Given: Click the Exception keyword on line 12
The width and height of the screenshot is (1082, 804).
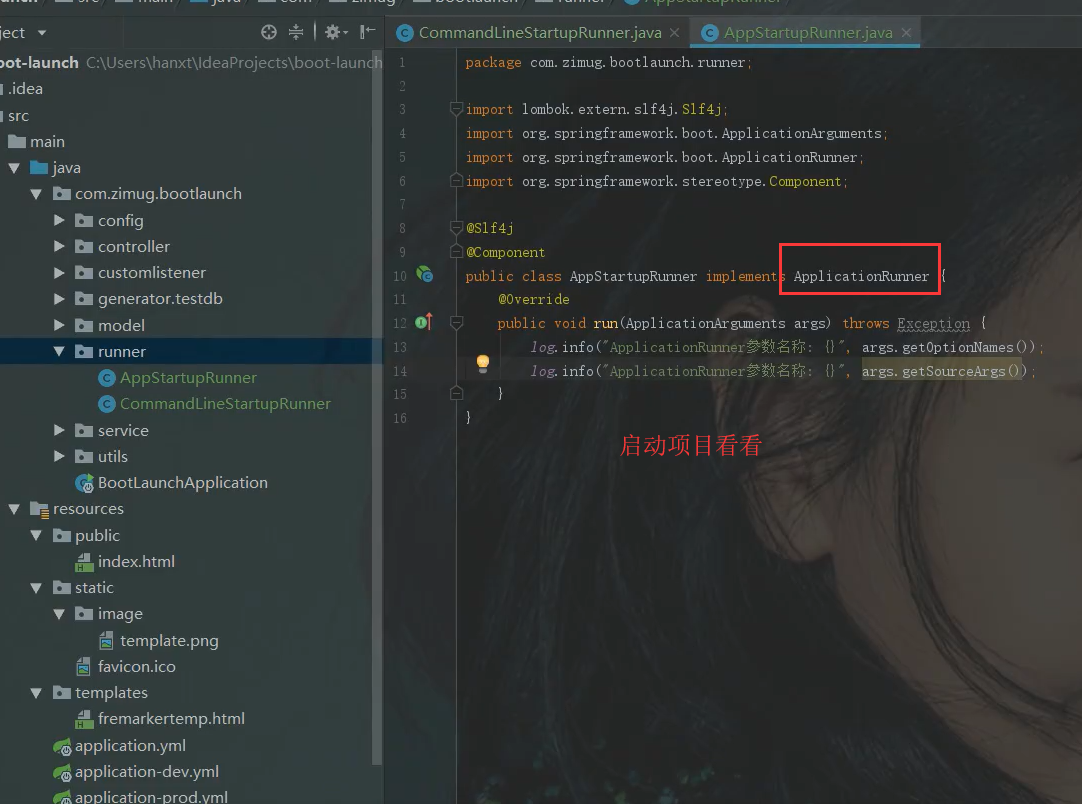Looking at the screenshot, I should click(x=934, y=323).
